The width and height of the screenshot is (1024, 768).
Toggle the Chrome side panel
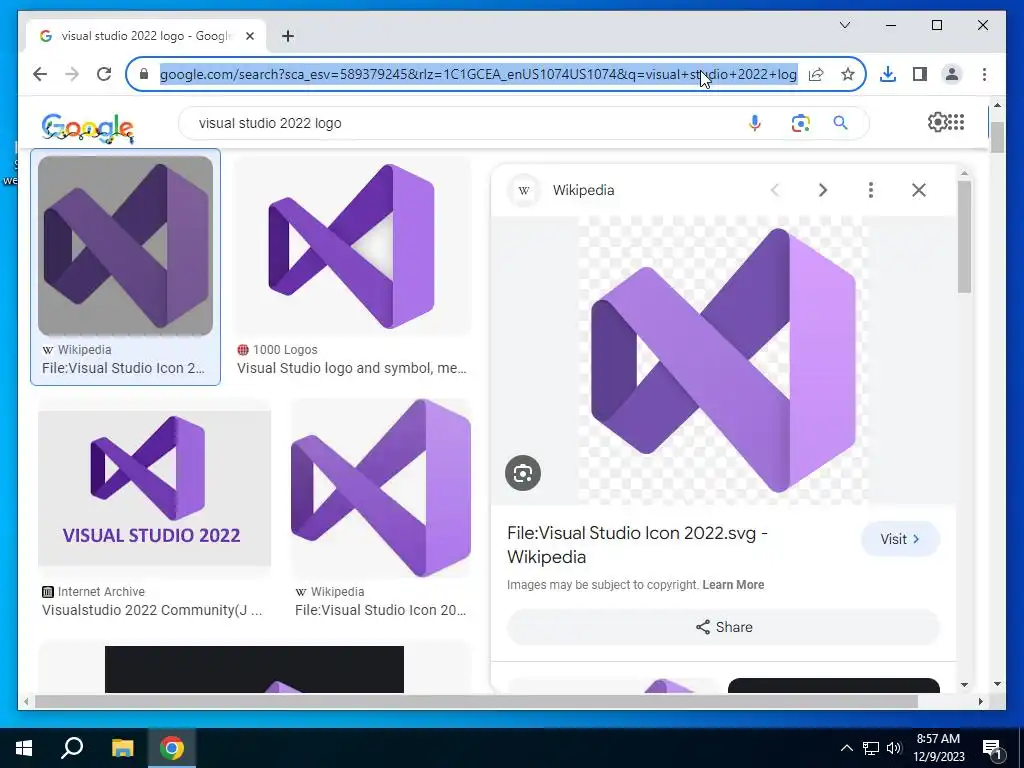point(920,74)
